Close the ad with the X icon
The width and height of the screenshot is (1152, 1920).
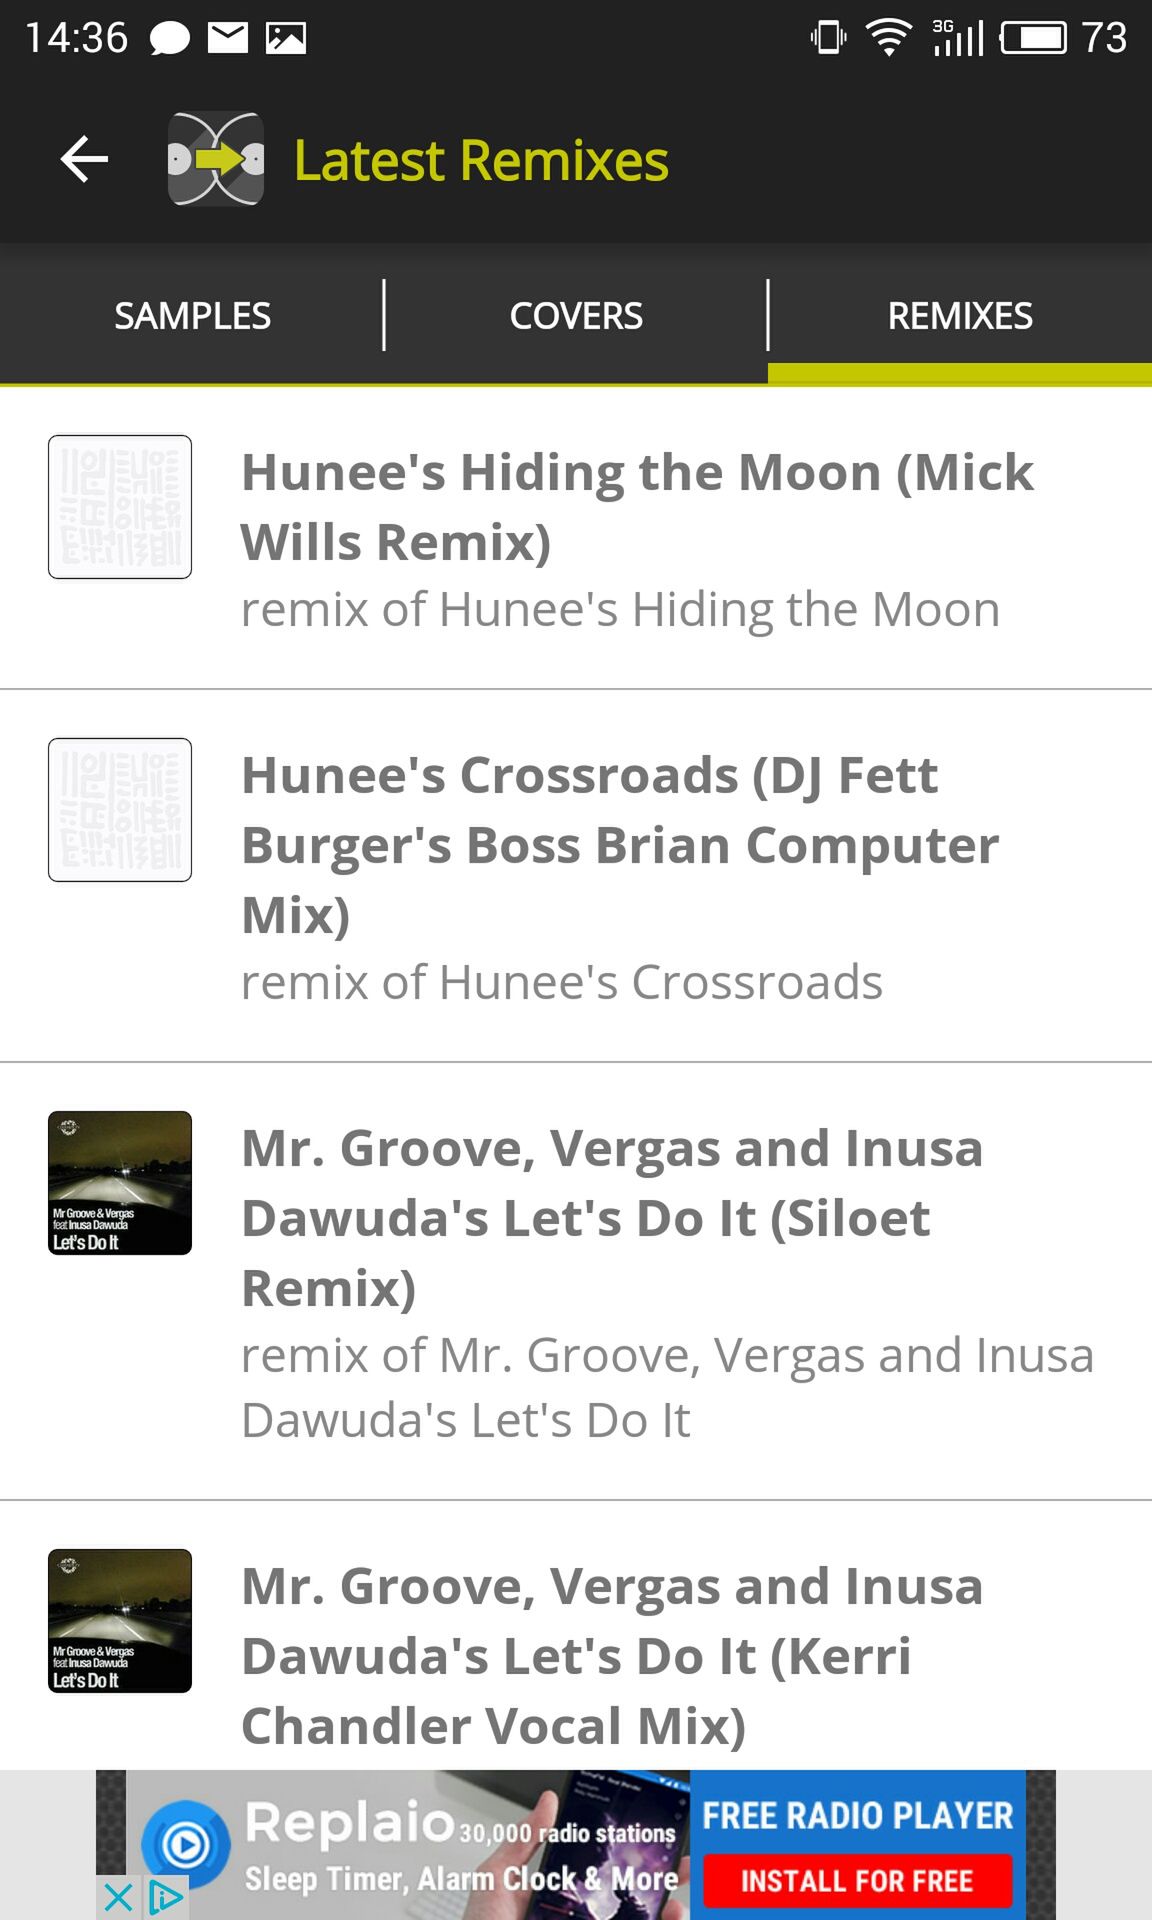pos(118,1897)
